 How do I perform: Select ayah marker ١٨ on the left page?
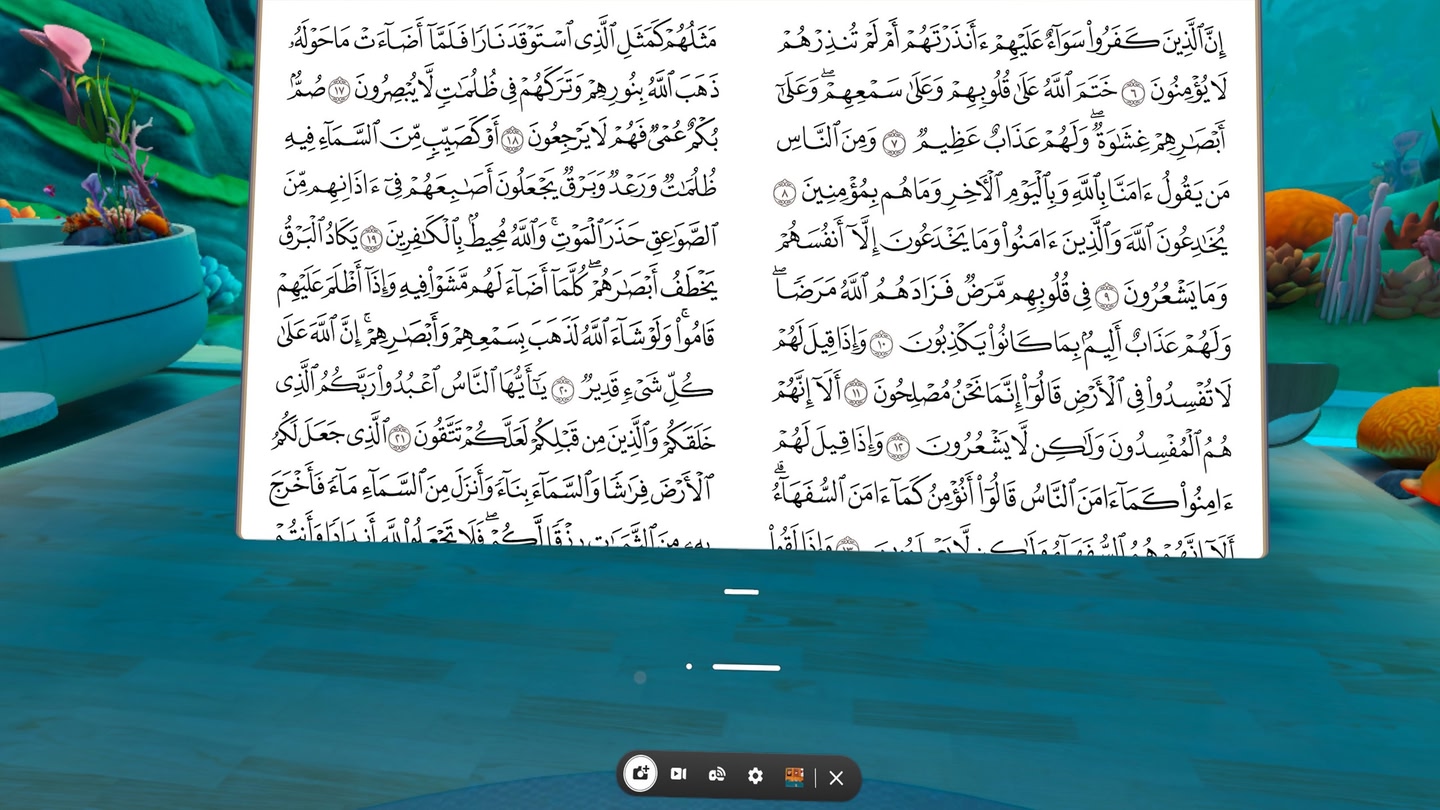pos(512,138)
